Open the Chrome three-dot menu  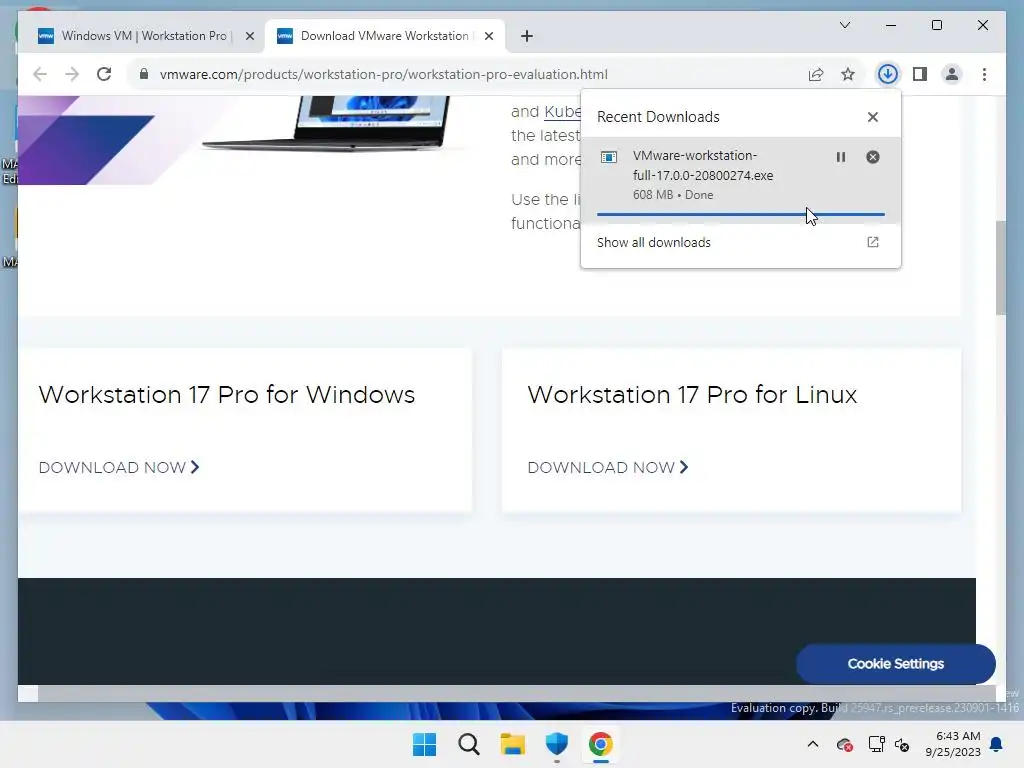(984, 74)
